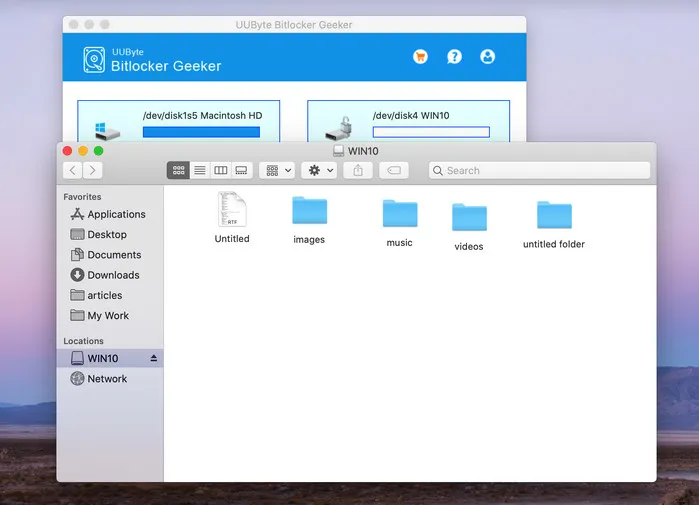Click the WIN10 drive usage bar
The image size is (699, 505).
point(431,132)
